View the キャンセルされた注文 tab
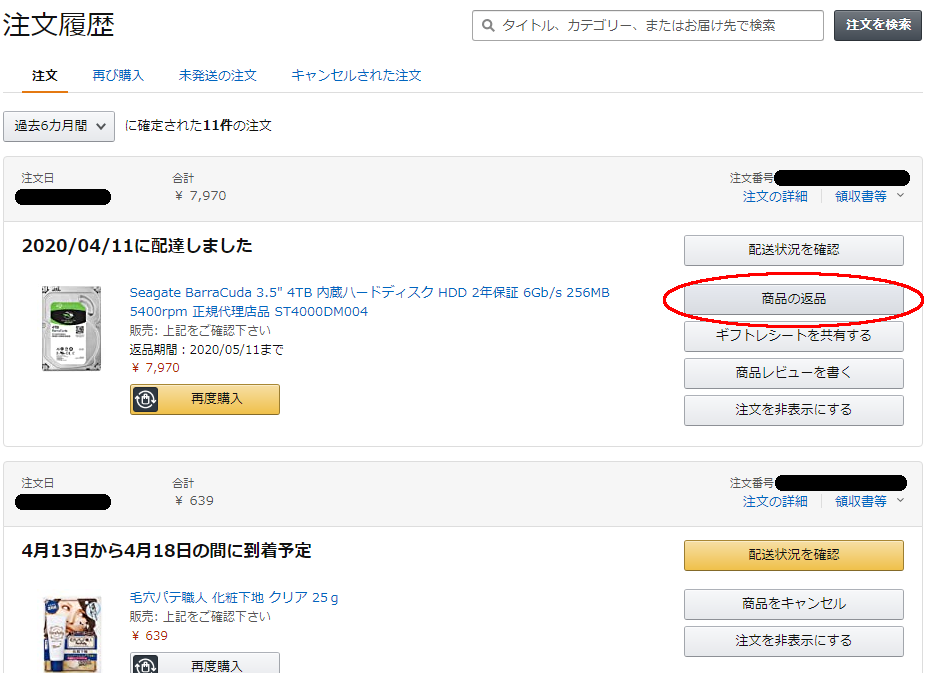Image resolution: width=934 pixels, height=673 pixels. (x=356, y=74)
